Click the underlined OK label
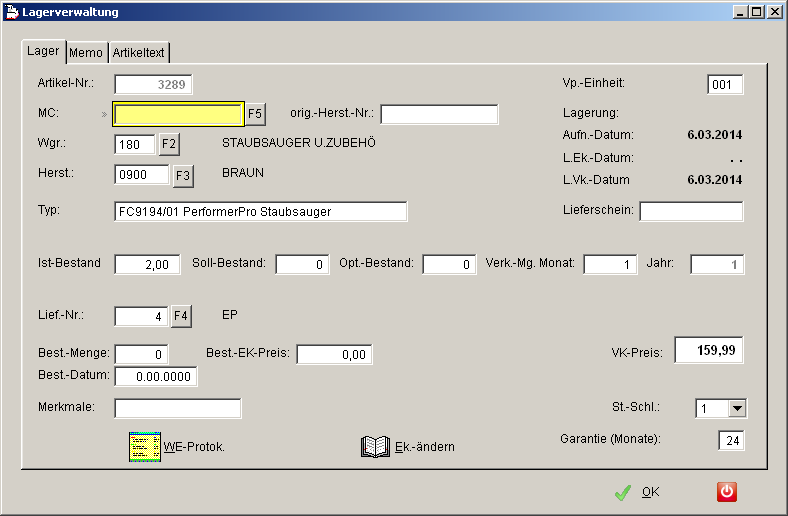Screen dimensions: 788x516 click(x=650, y=492)
